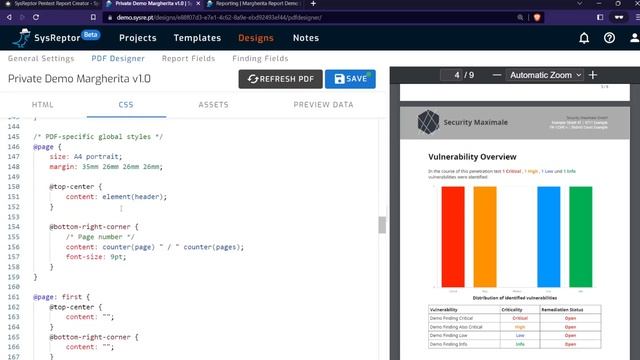The image size is (640, 360).
Task: Click the green Info bar in chart
Action: click(x=580, y=237)
